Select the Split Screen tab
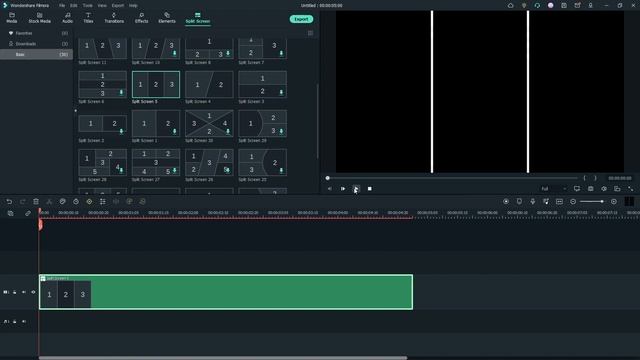The height and width of the screenshot is (360, 640). click(198, 18)
